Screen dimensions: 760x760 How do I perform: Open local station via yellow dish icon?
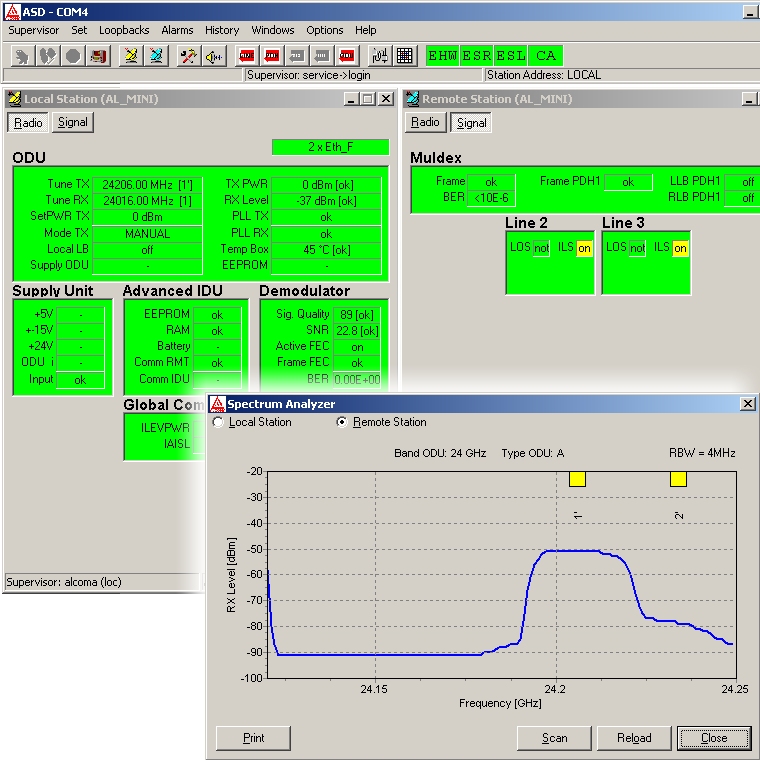tap(131, 56)
